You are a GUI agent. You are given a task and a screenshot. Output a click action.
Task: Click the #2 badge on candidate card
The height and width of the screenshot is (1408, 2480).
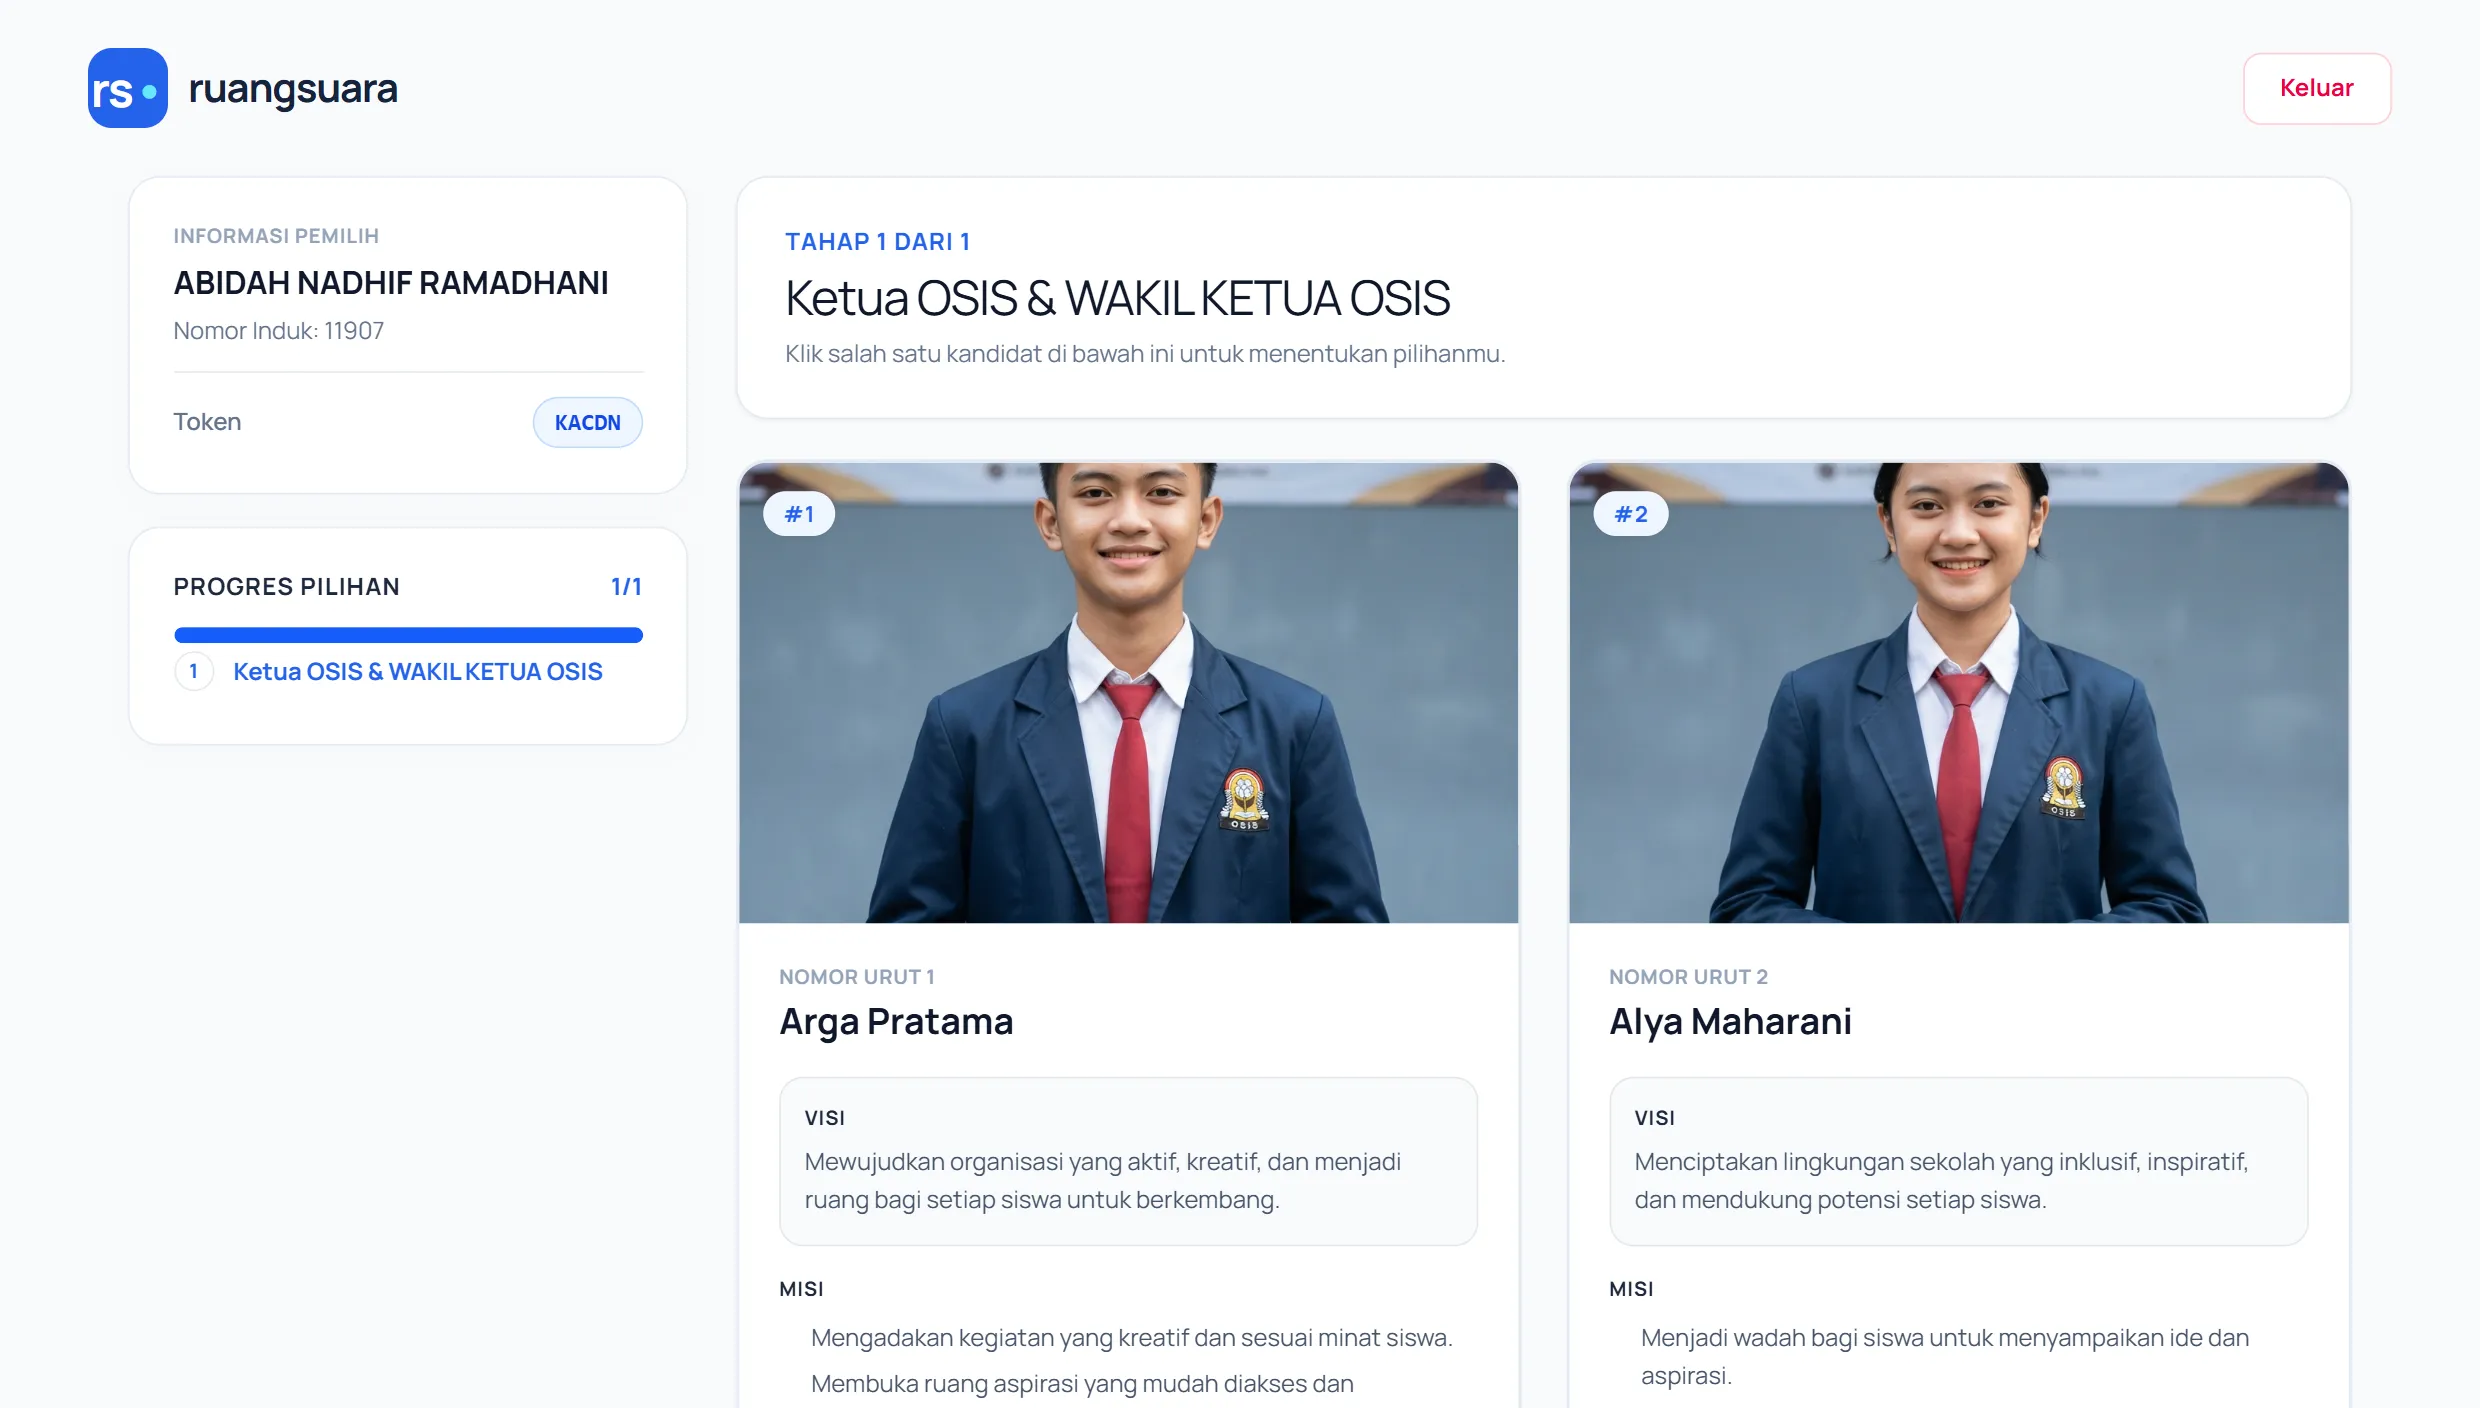(1630, 514)
